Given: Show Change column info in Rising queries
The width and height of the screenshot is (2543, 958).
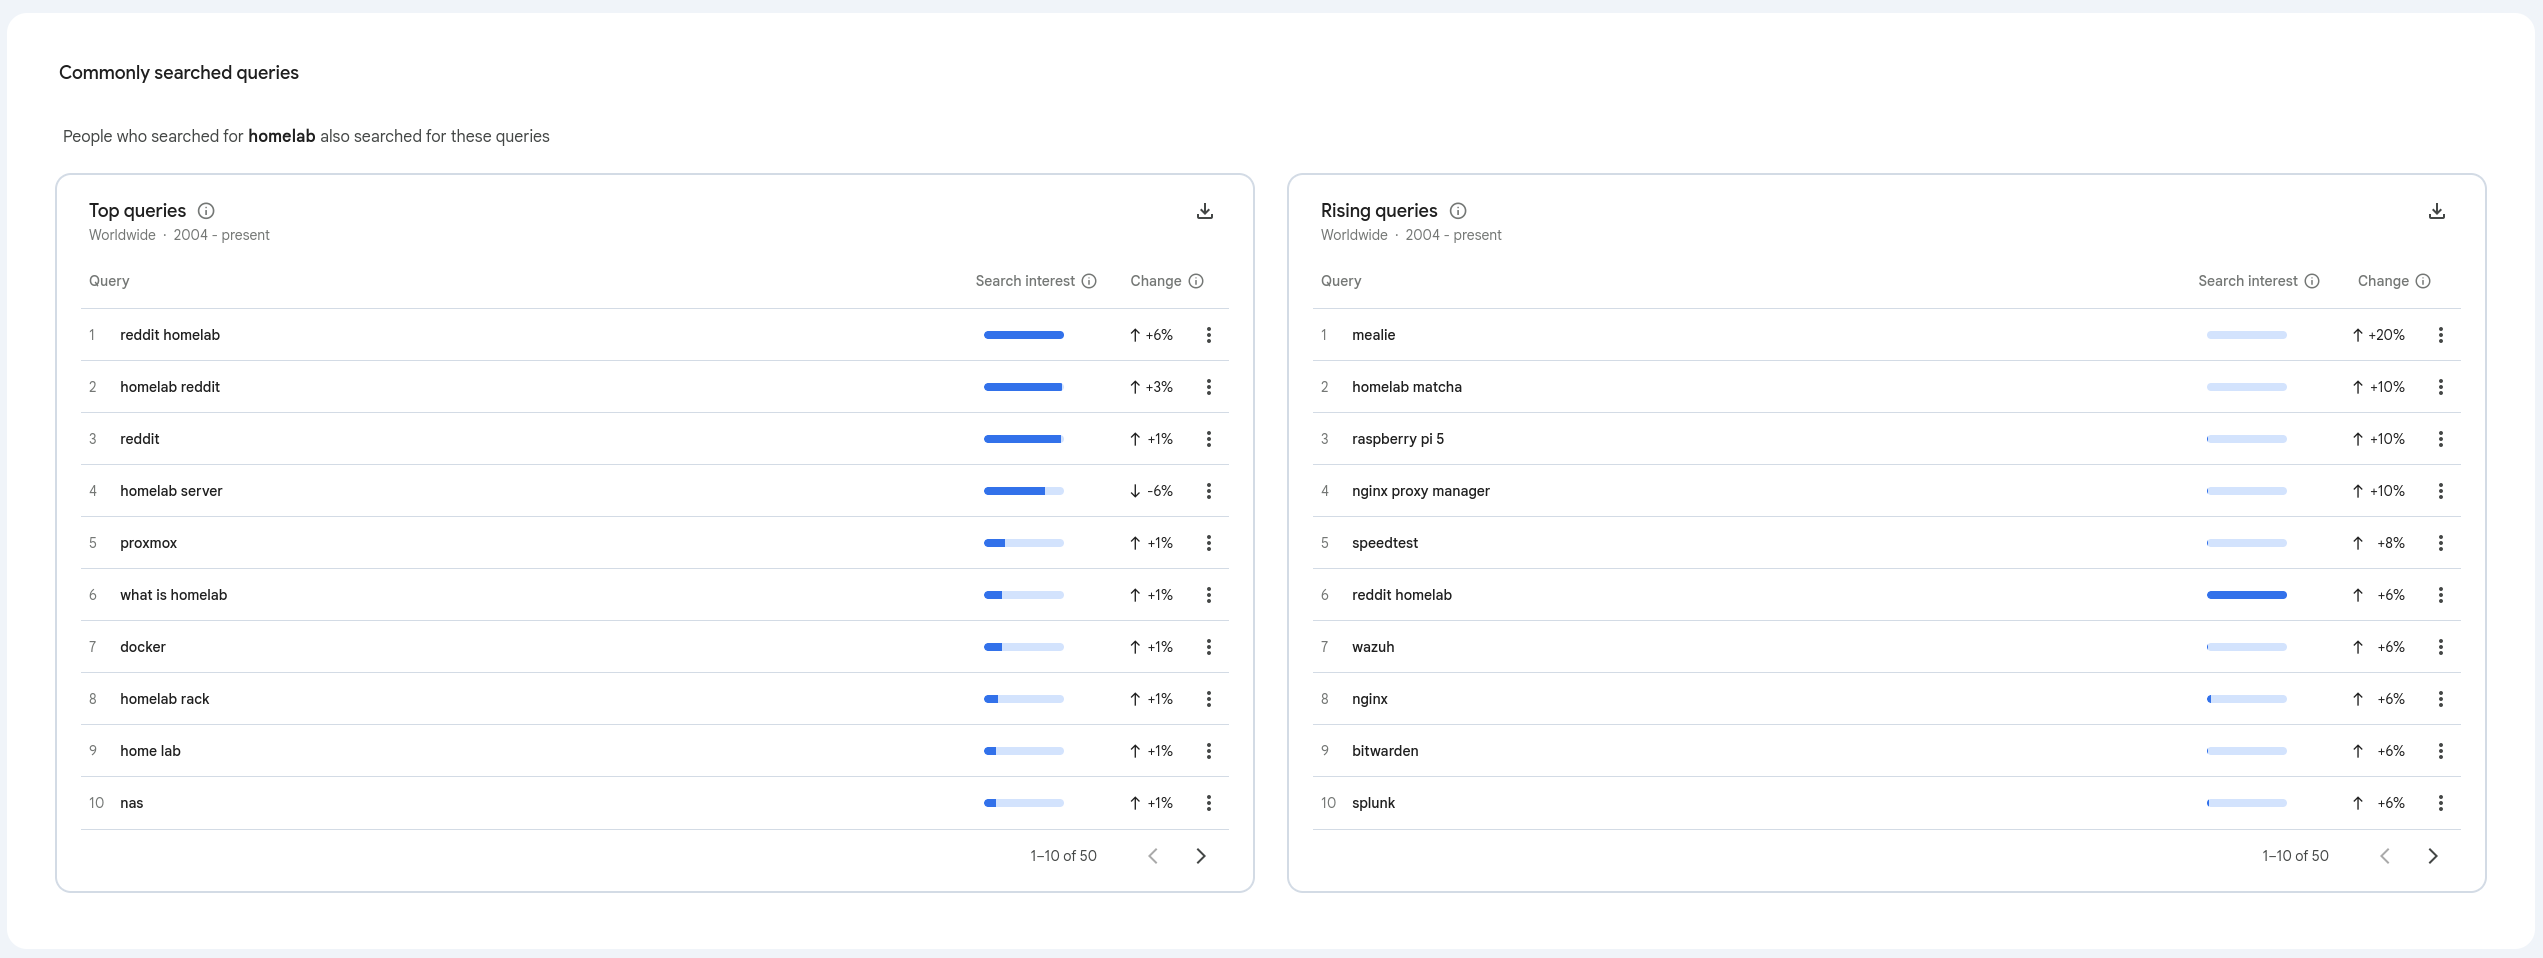Looking at the screenshot, I should (x=2422, y=281).
